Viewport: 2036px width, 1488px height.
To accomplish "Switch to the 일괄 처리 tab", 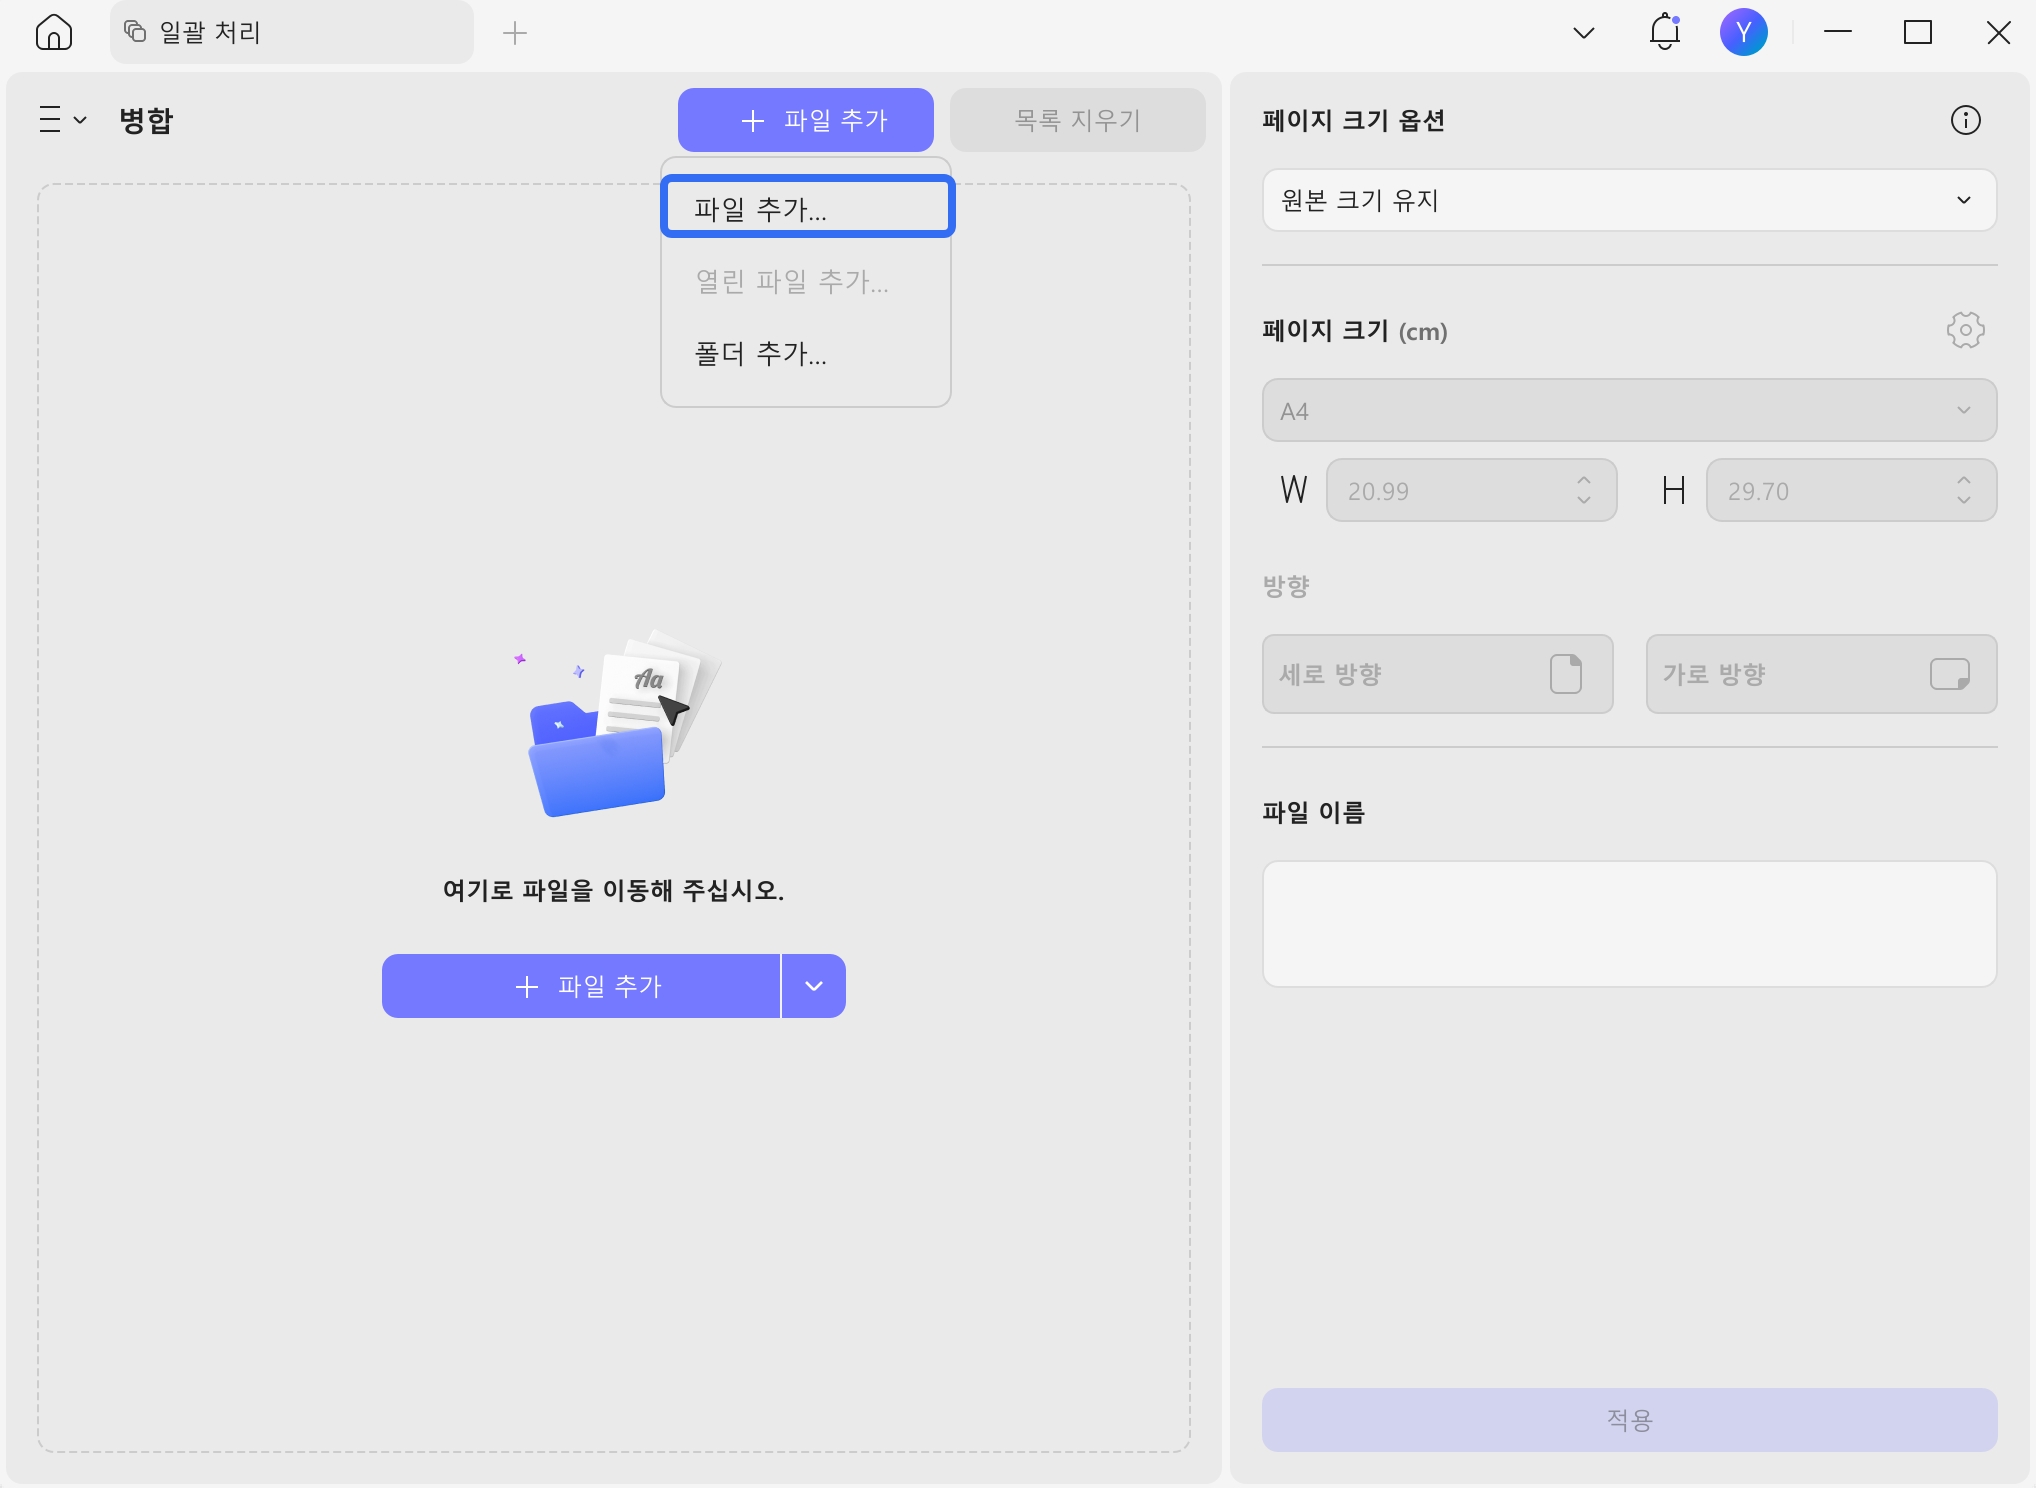I will [290, 31].
